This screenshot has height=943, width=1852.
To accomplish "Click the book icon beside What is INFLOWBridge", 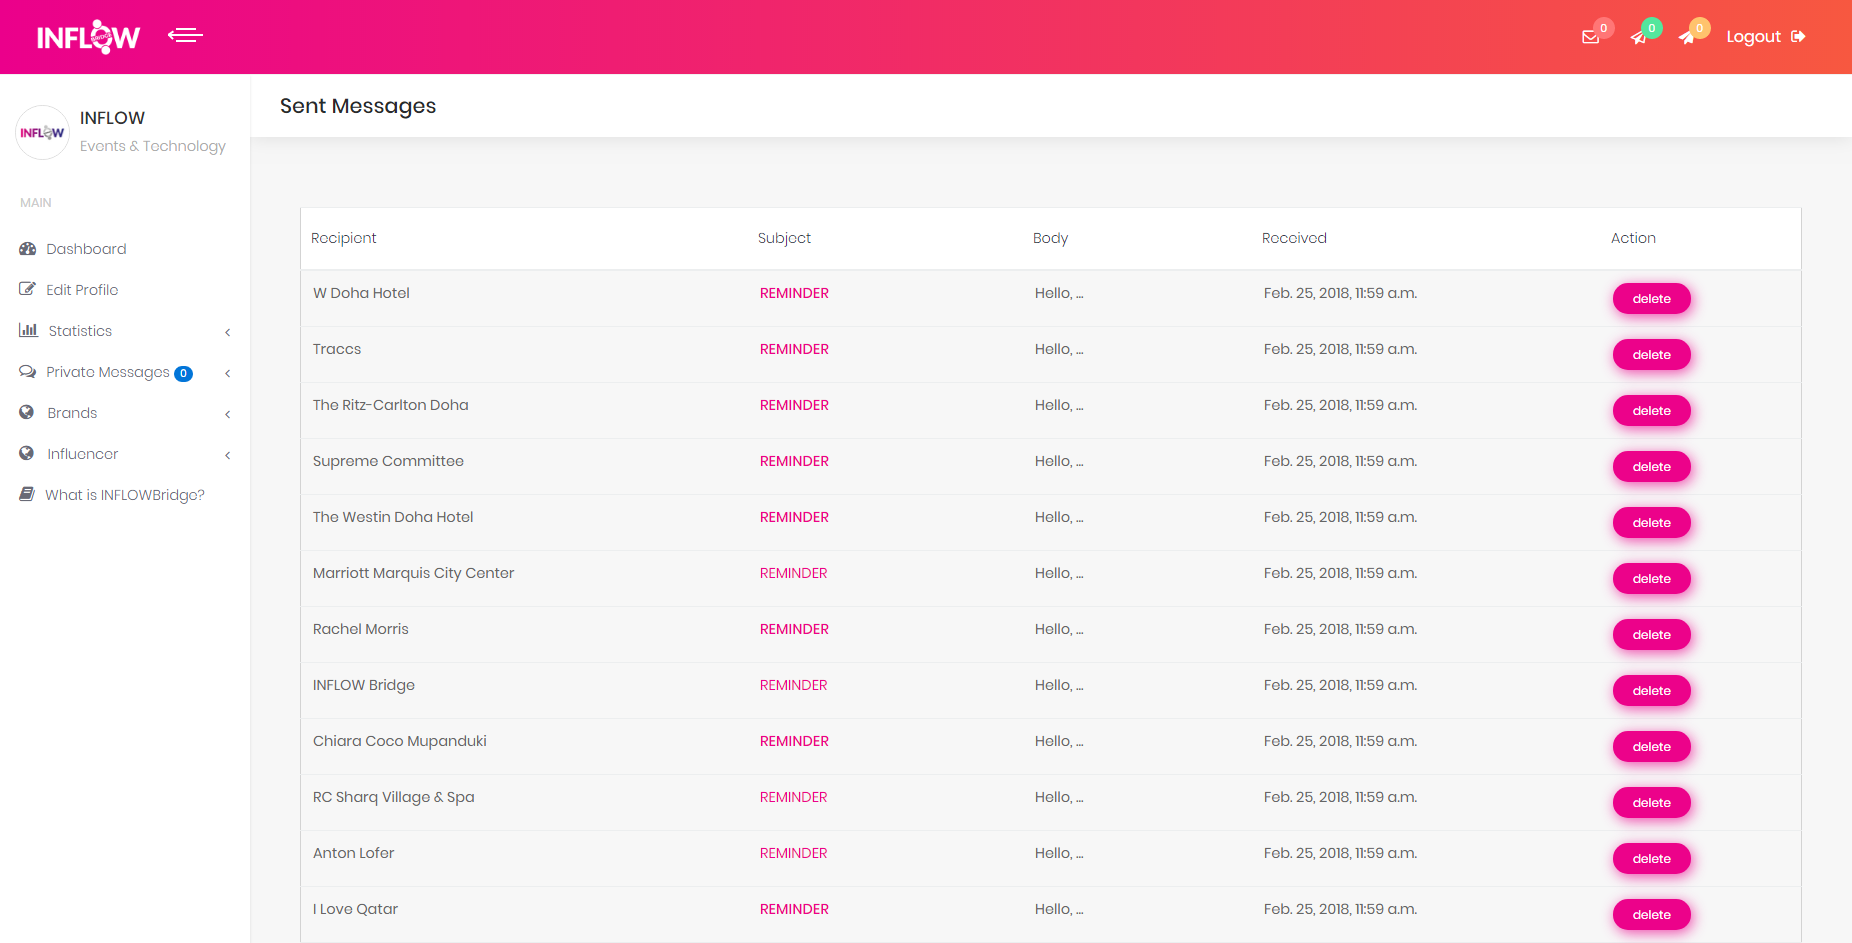I will coord(27,494).
